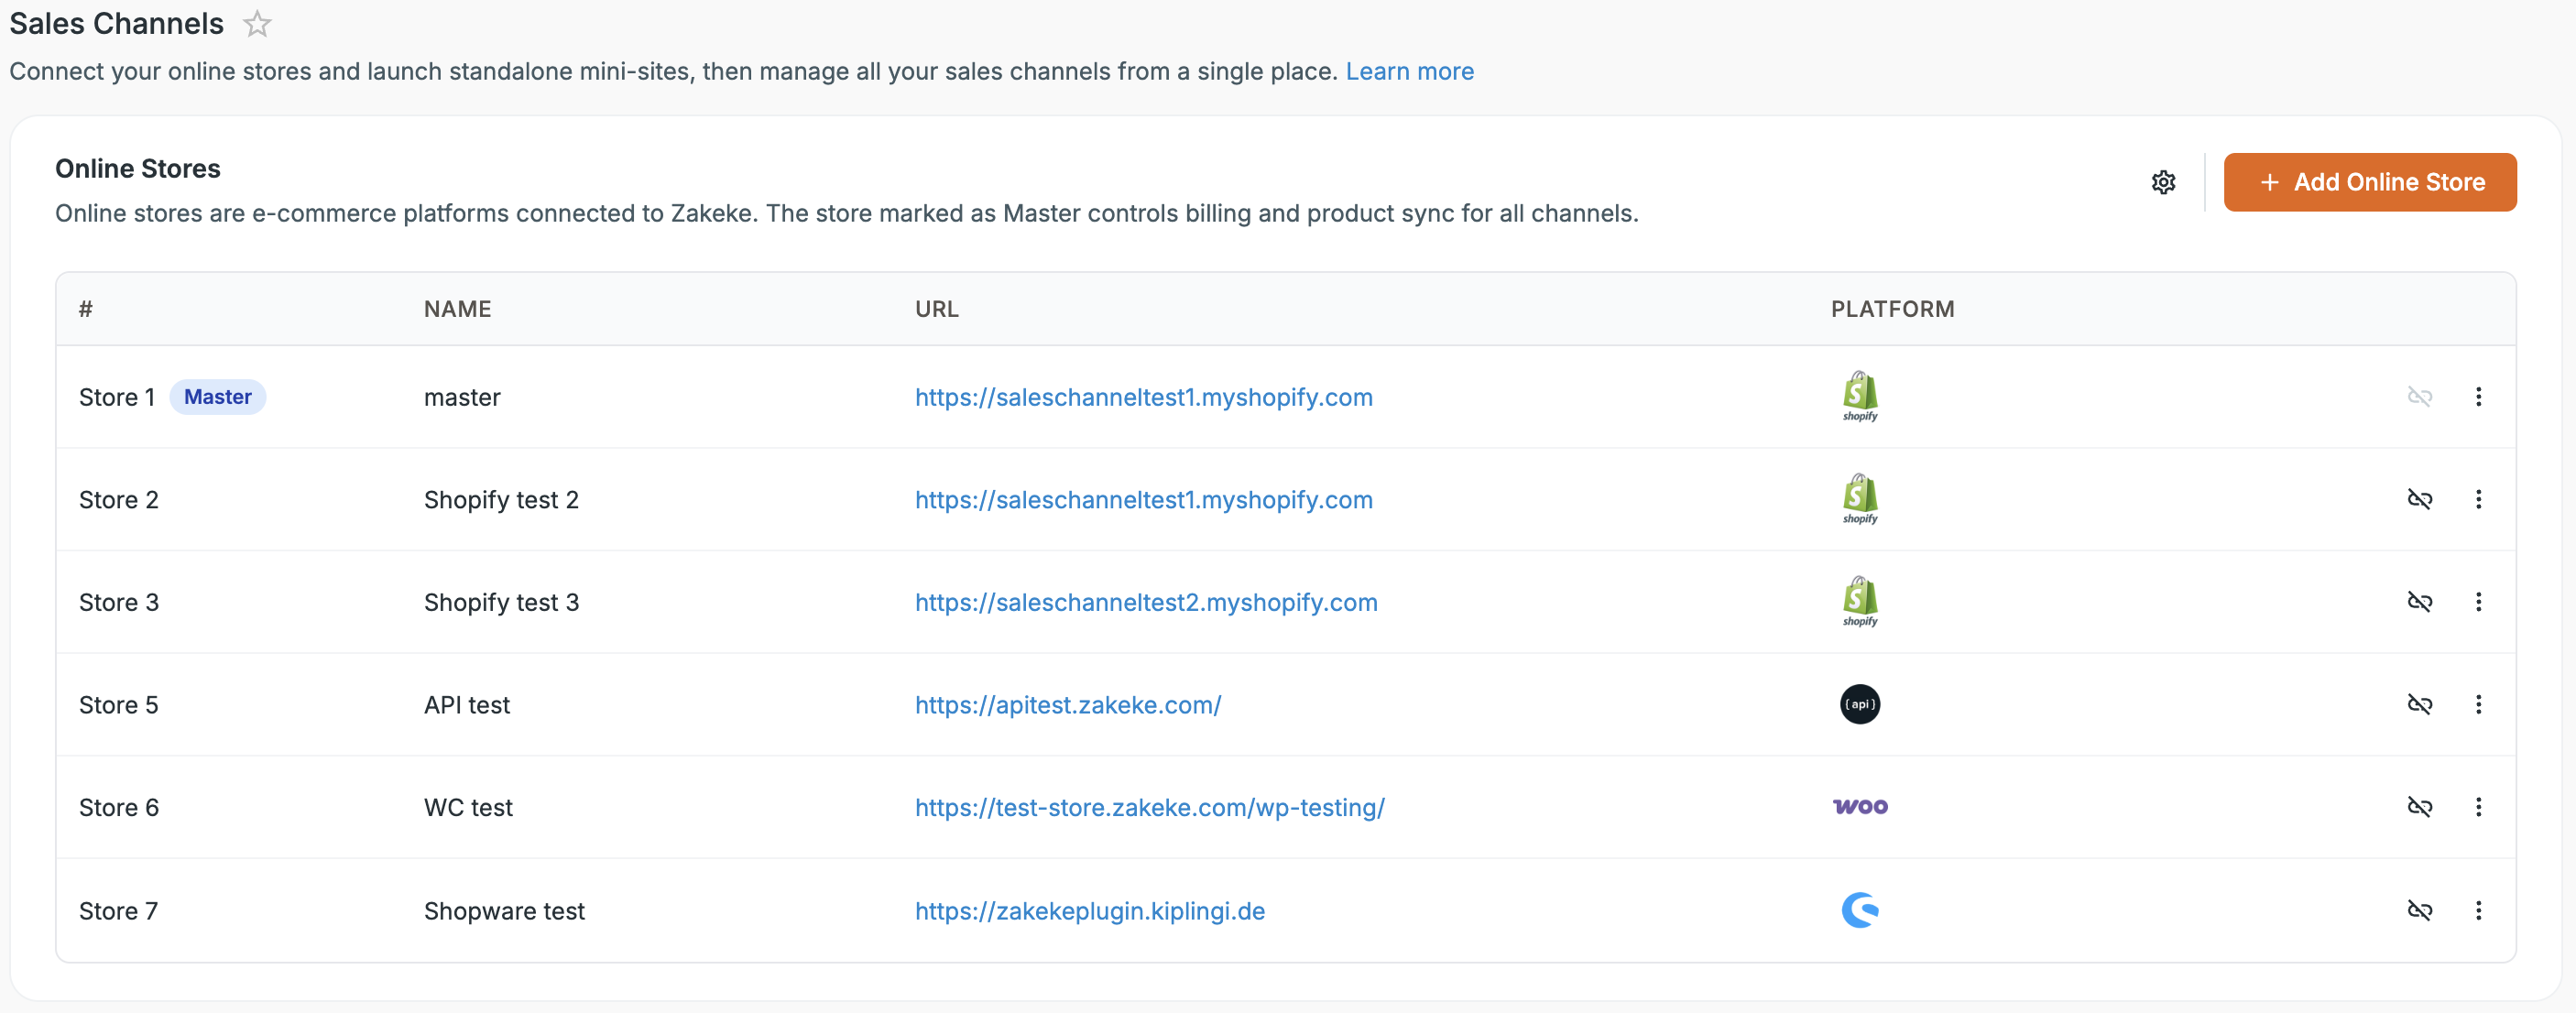Screen dimensions: 2576x1013
Task: Open https://zakekeplugin.kiplingi.de link
Action: click(1090, 911)
